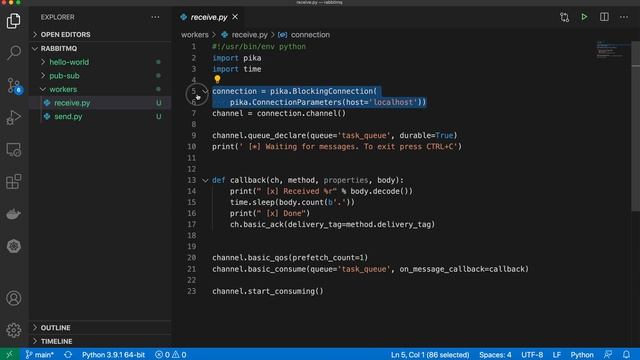Click the EXPLORER panel title

[58, 17]
